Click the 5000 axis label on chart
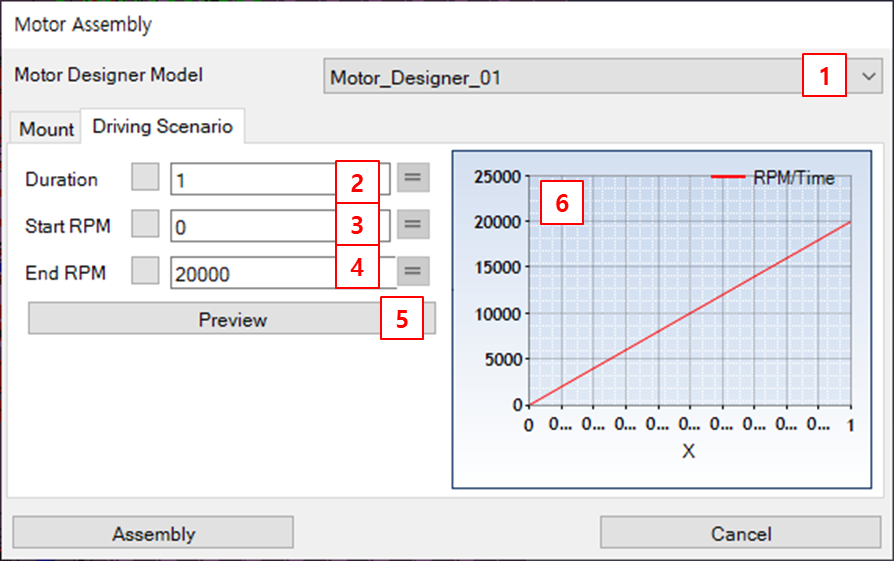Viewport: 894px width, 561px height. [x=503, y=359]
